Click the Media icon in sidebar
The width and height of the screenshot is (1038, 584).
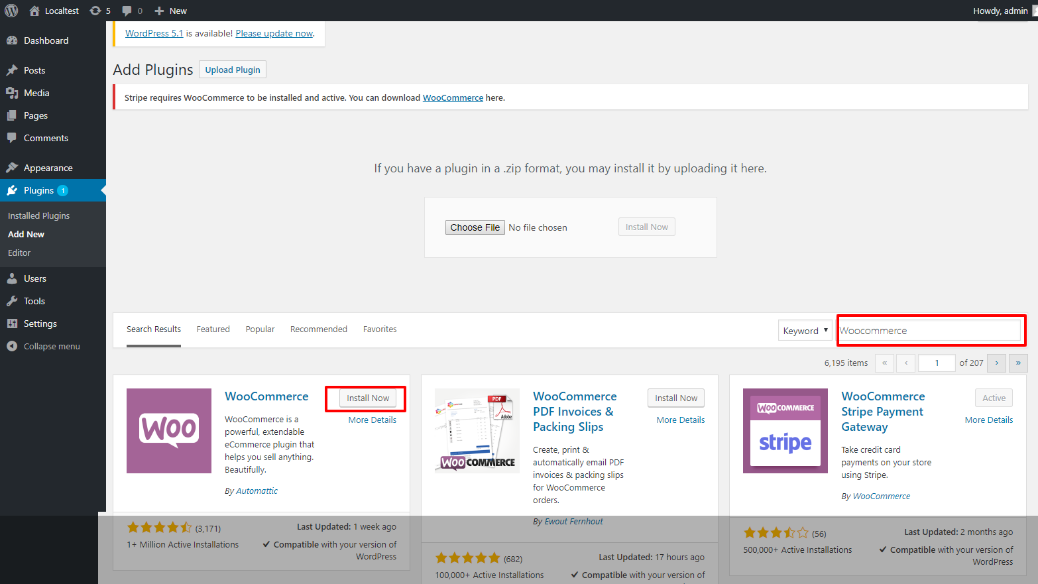pos(12,93)
